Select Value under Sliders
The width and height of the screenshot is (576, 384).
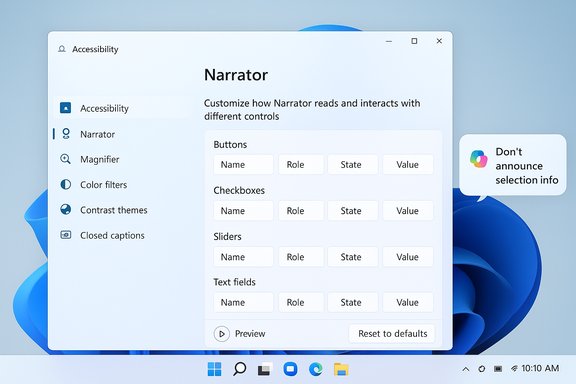coord(408,257)
